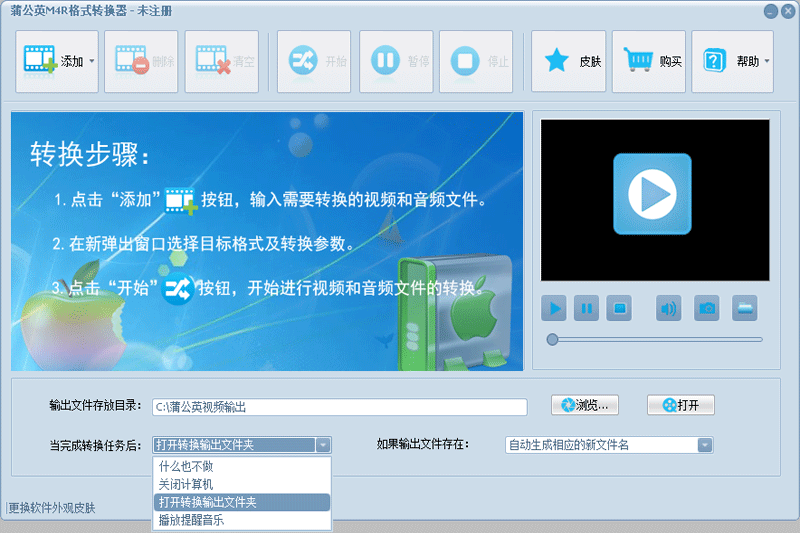
Task: Play preview with the small play button
Action: 554,308
